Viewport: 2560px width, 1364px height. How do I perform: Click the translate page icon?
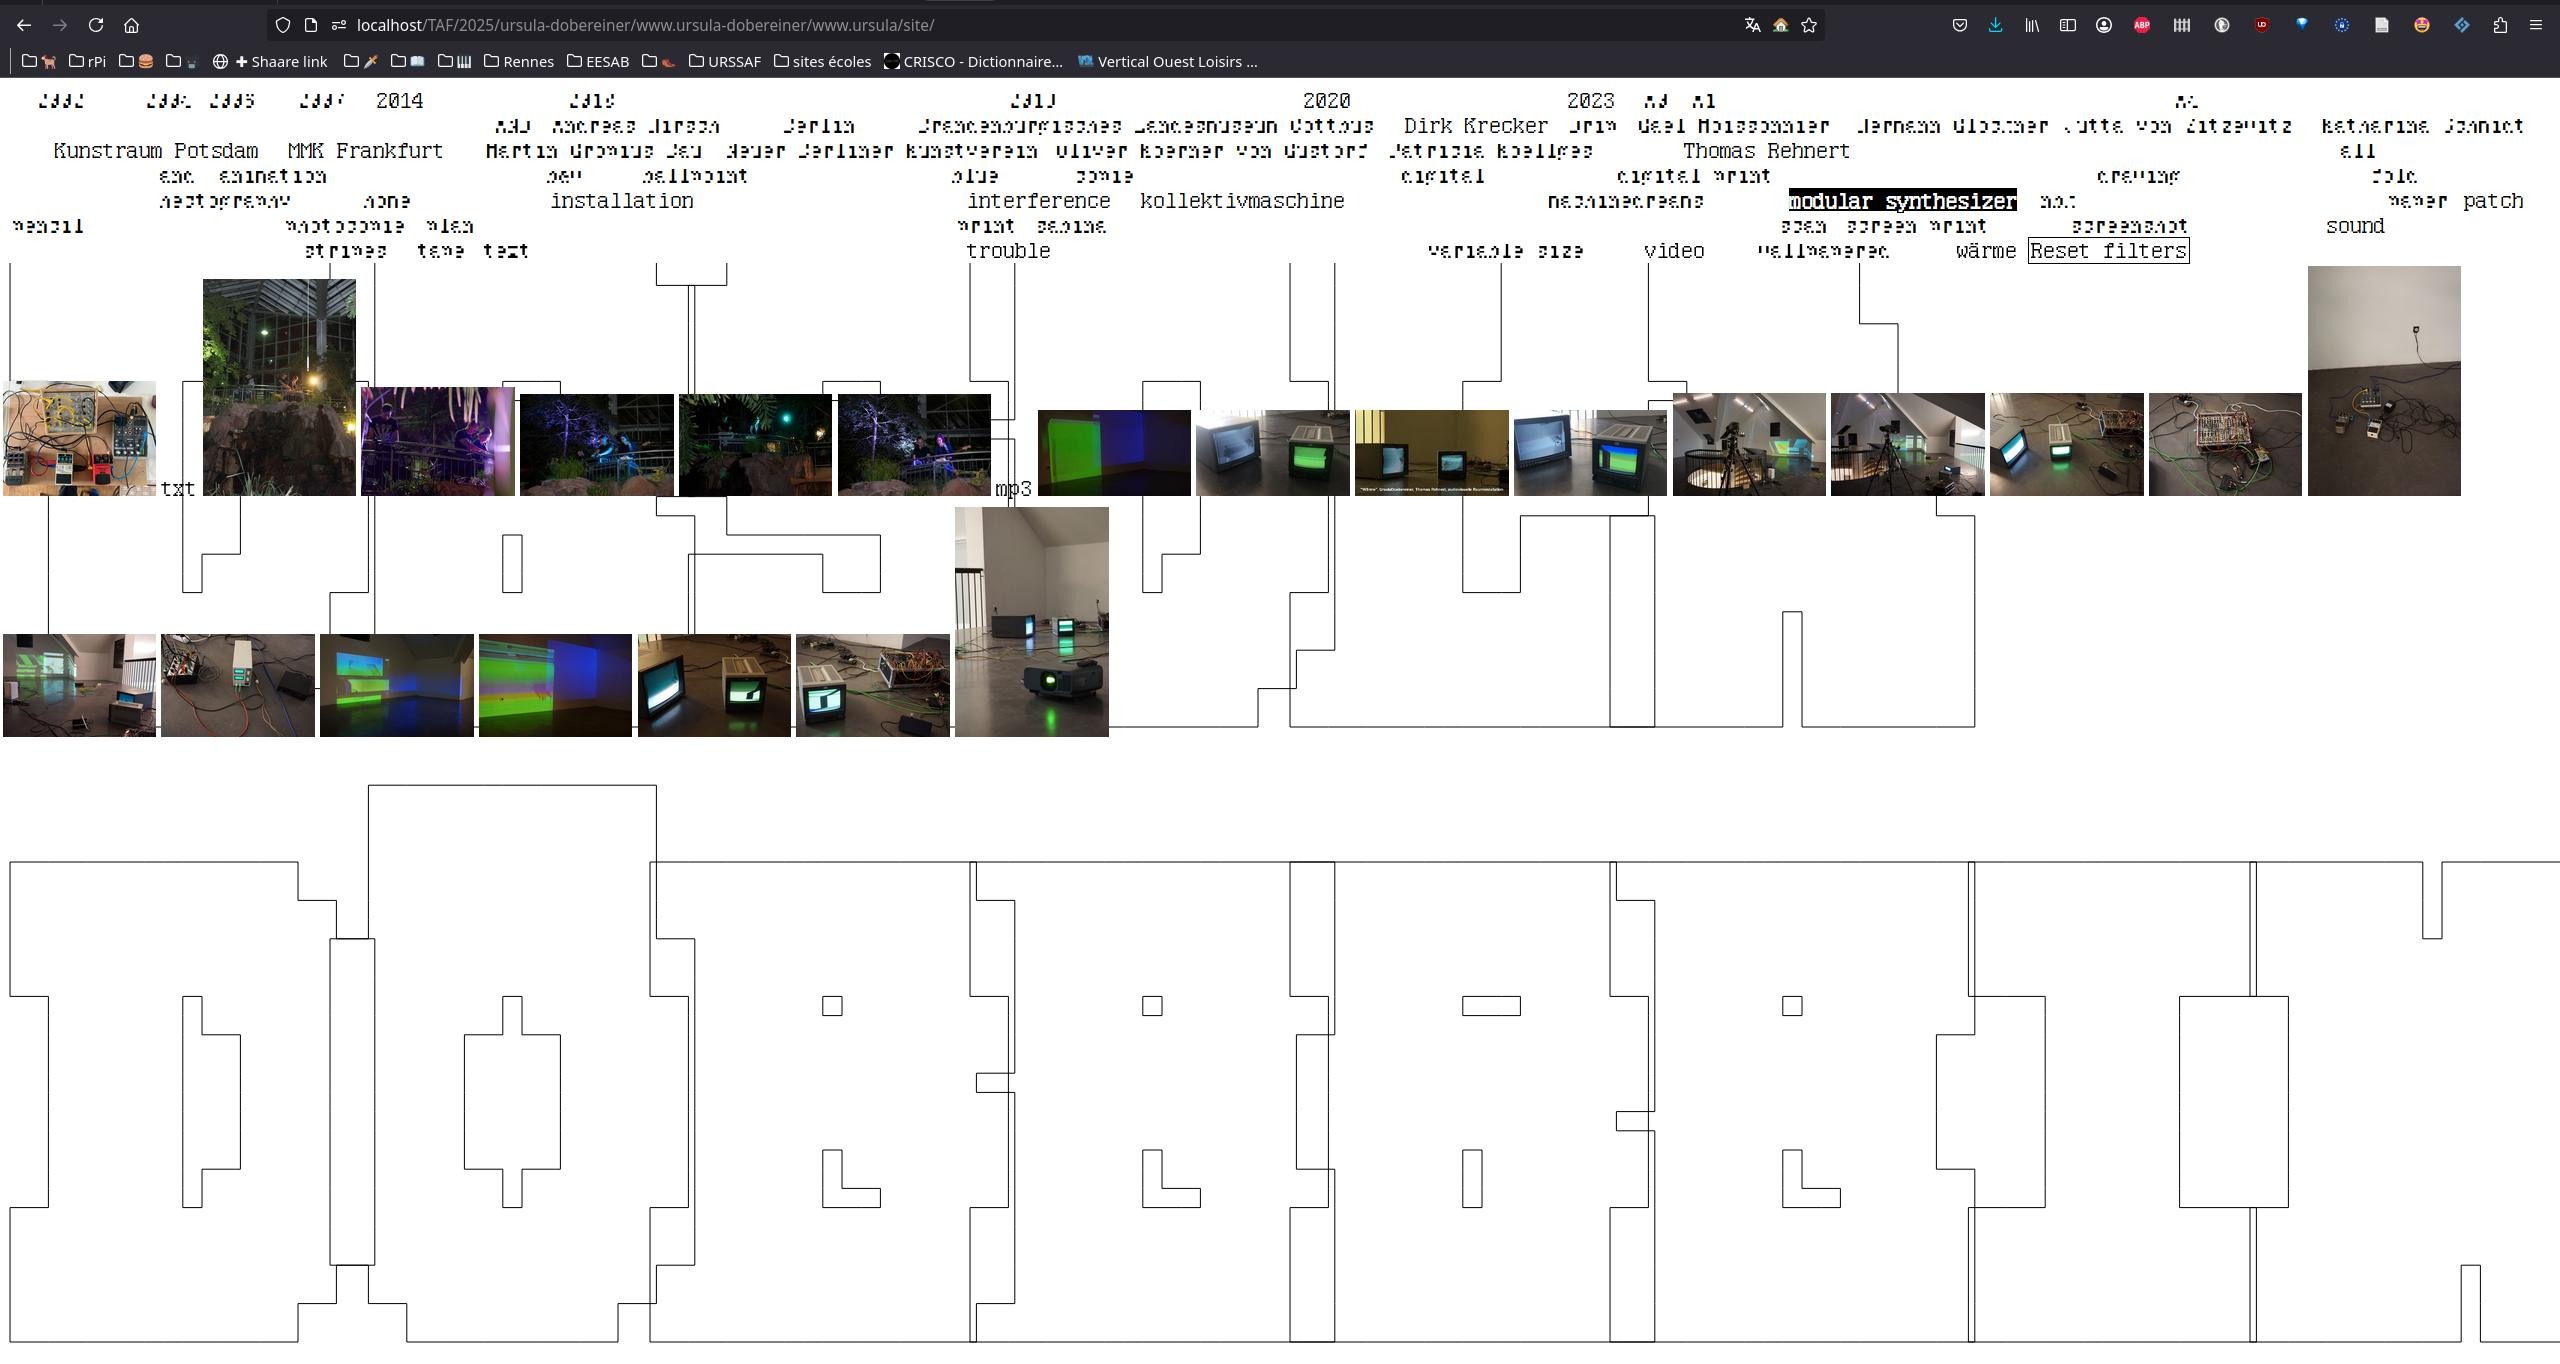(x=1752, y=25)
